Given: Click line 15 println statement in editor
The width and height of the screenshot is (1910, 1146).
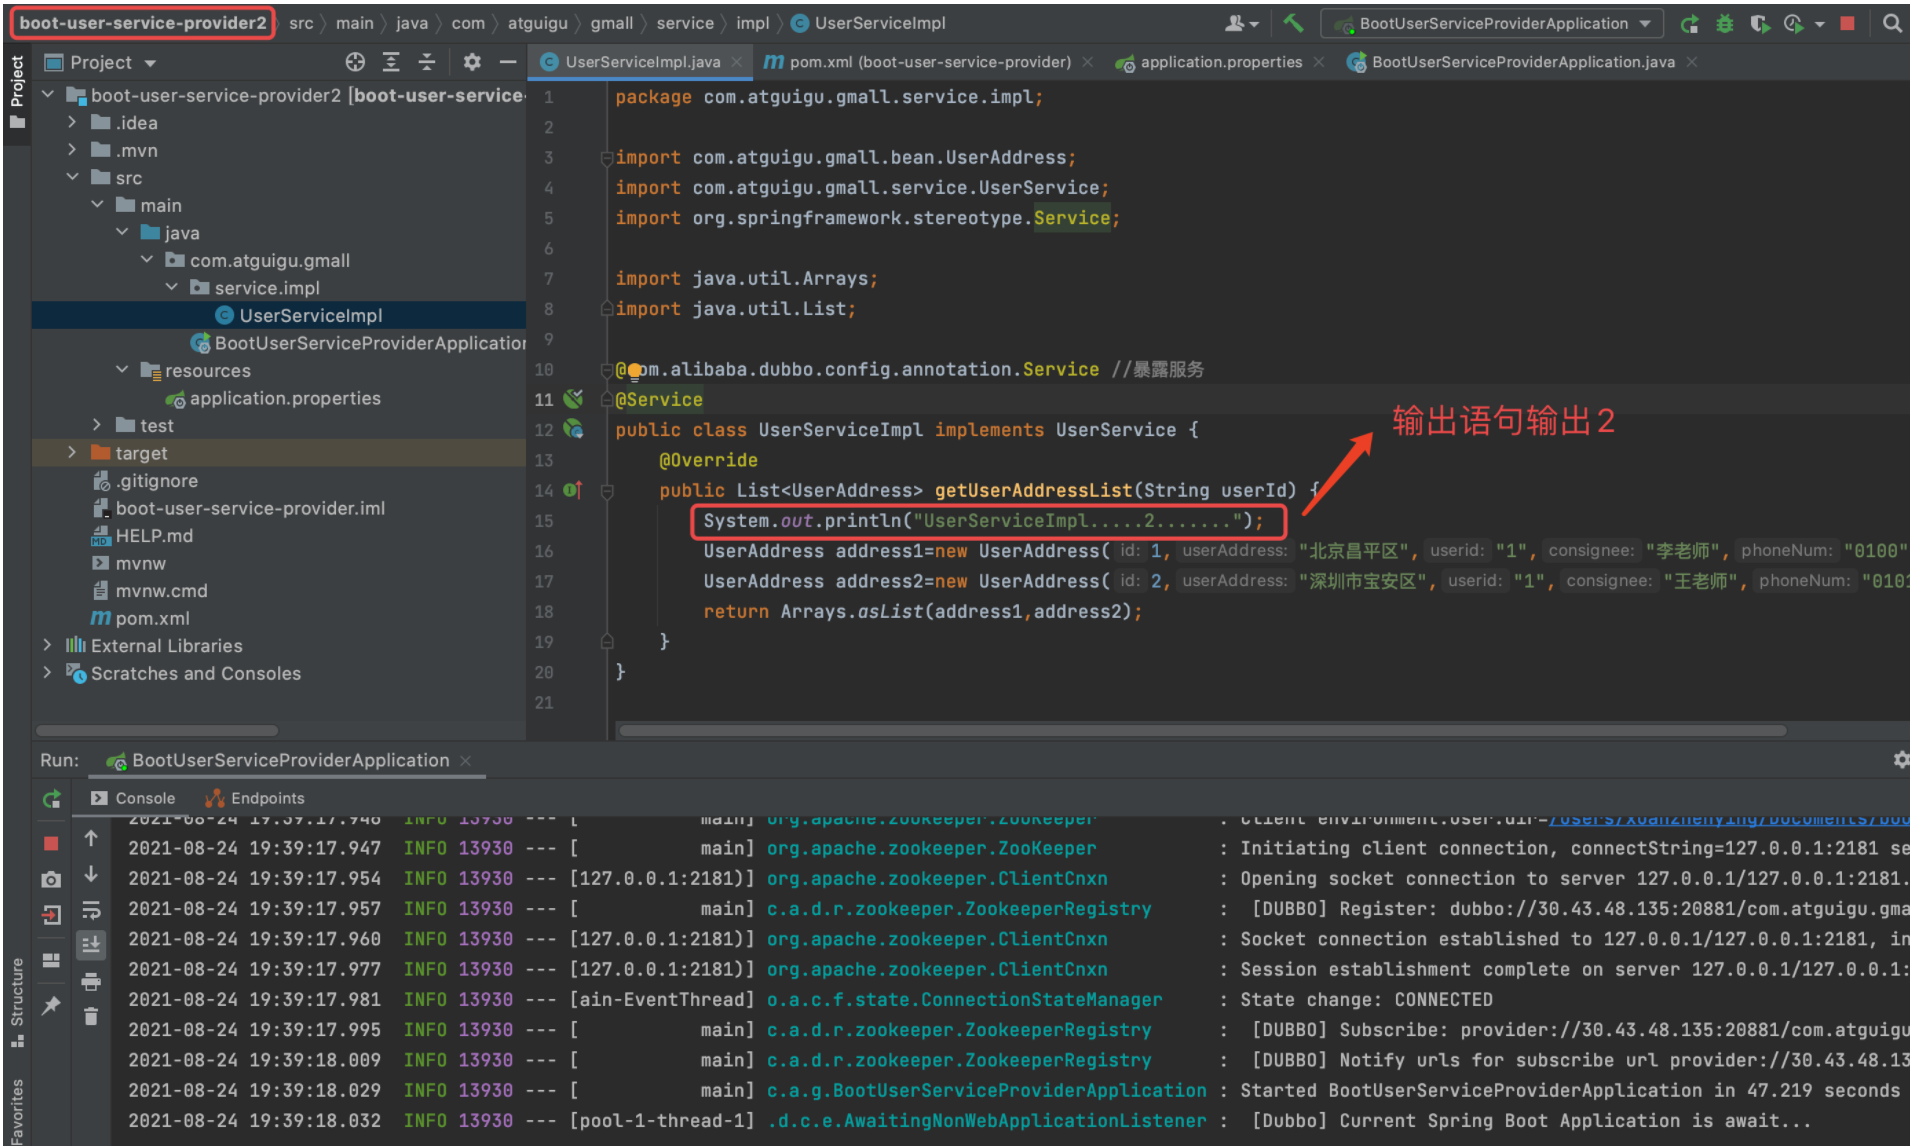Looking at the screenshot, I should pos(983,520).
